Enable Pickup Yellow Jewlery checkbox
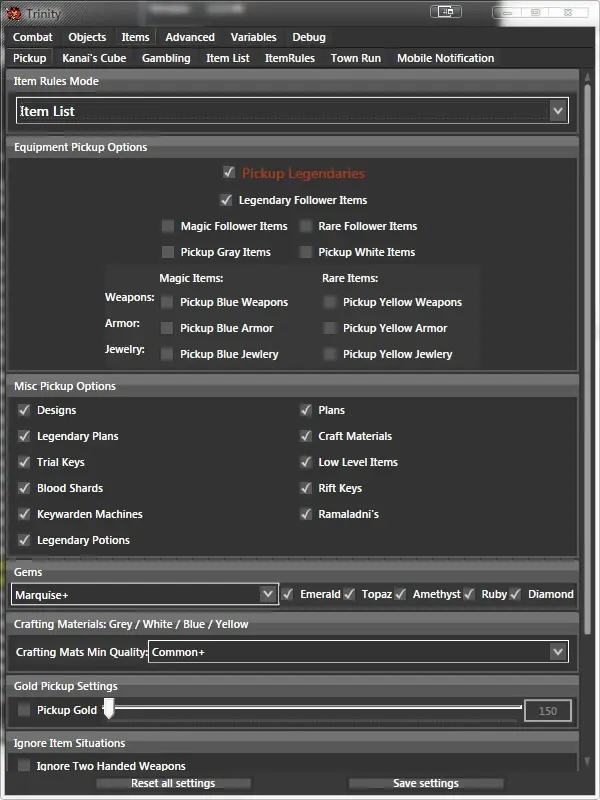This screenshot has height=800, width=600. click(x=330, y=354)
